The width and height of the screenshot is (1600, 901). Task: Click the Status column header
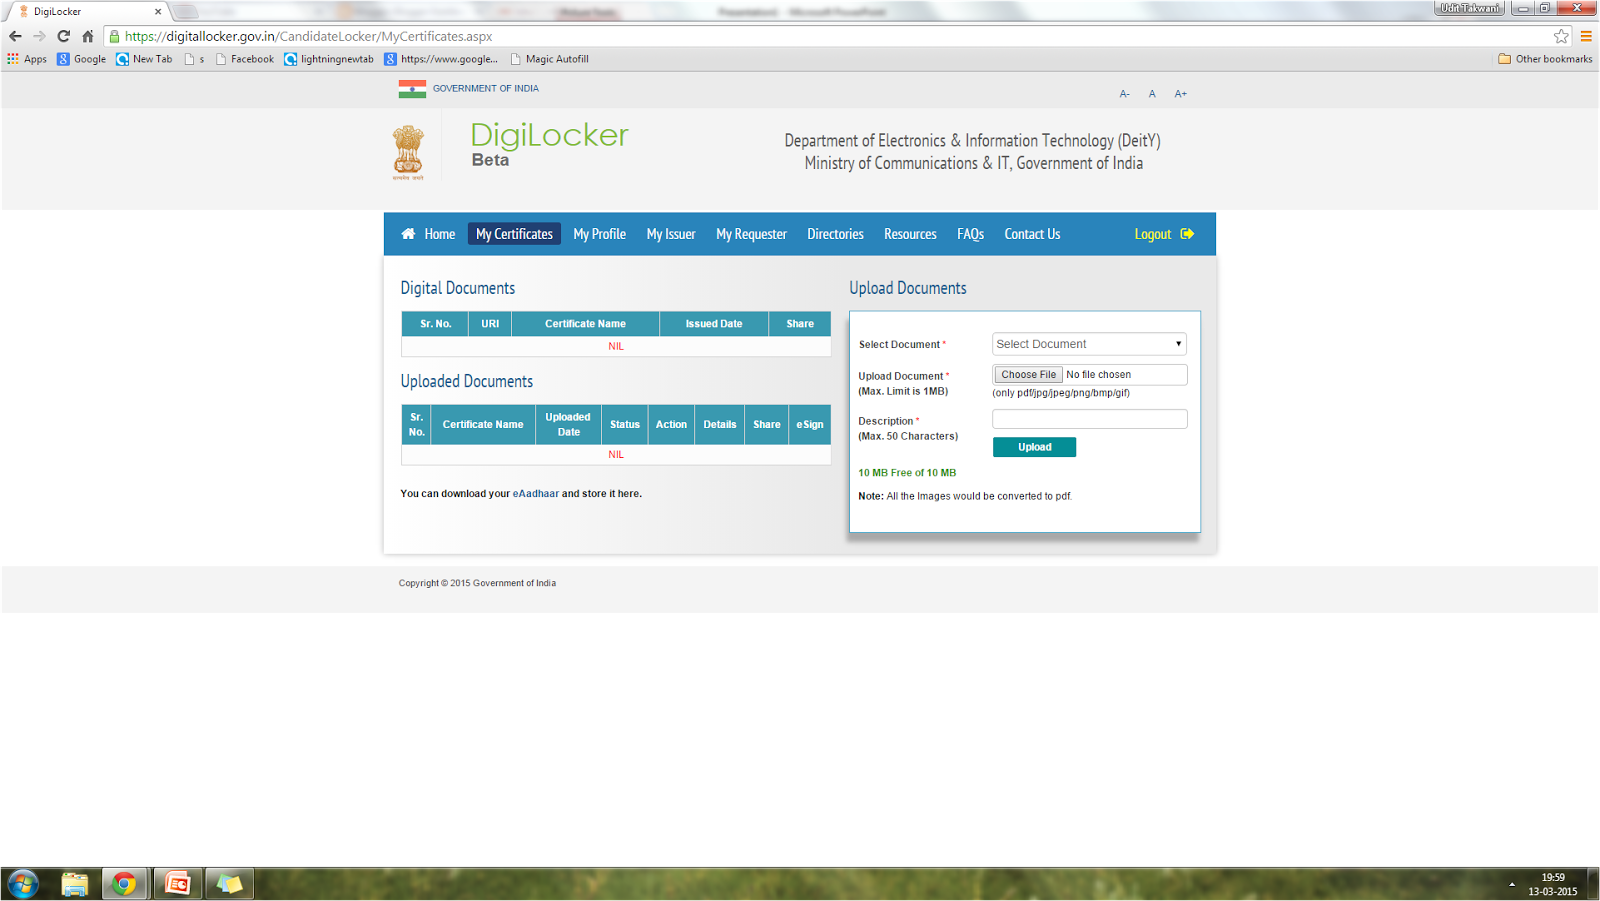(x=625, y=425)
